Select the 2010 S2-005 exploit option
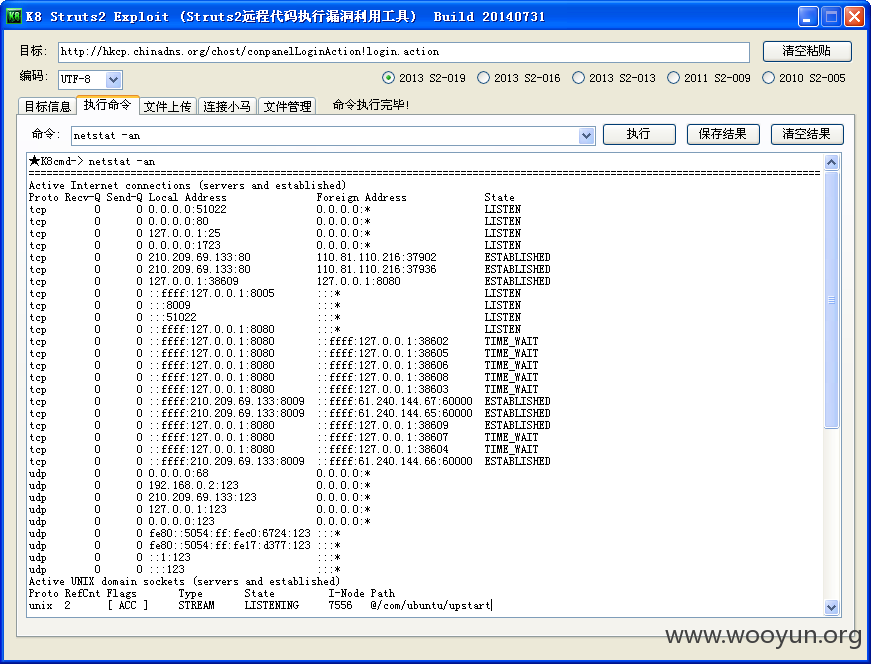The image size is (871, 664). (804, 78)
